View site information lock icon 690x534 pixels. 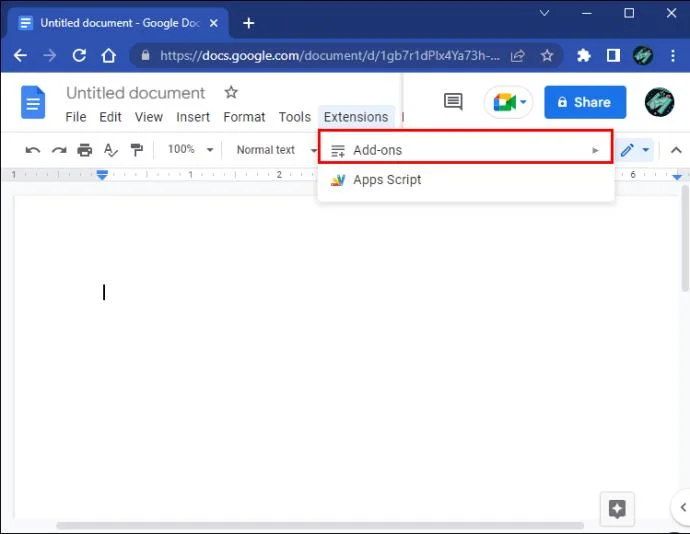[146, 55]
